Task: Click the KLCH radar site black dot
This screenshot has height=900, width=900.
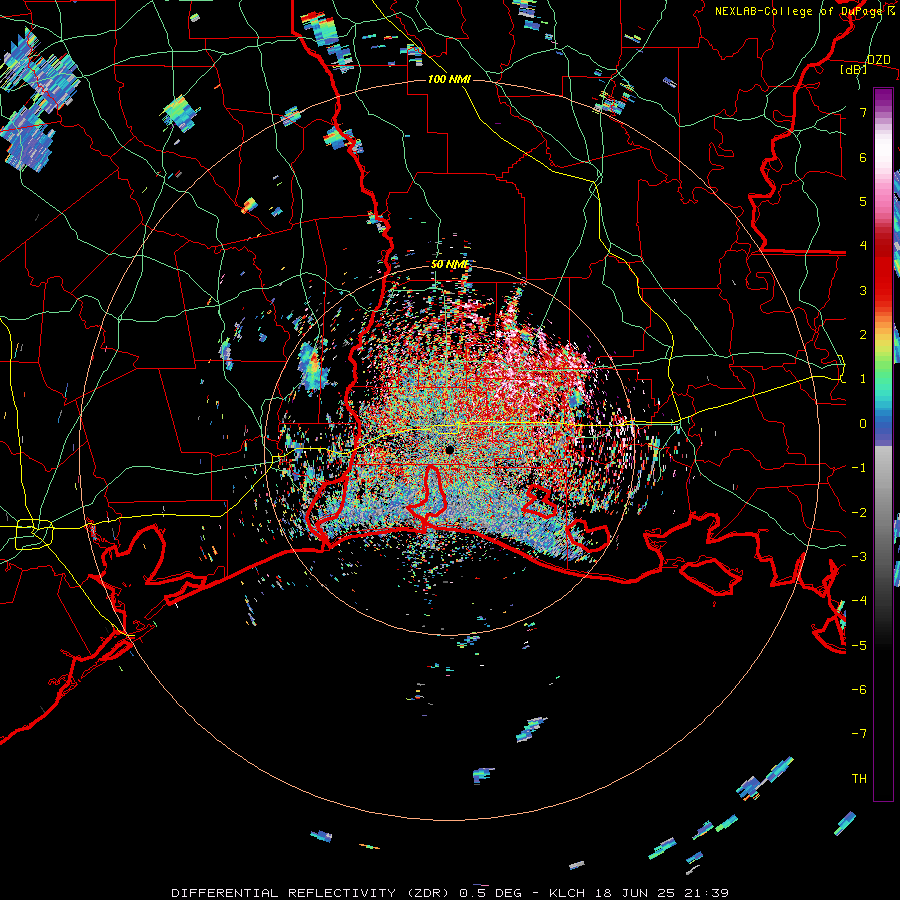Action: click(450, 449)
